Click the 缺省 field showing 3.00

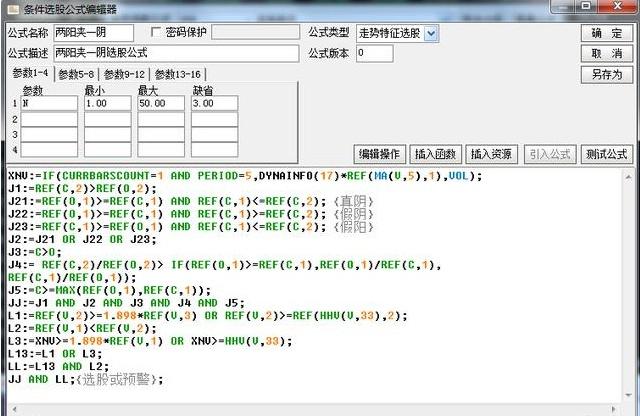(x=214, y=103)
